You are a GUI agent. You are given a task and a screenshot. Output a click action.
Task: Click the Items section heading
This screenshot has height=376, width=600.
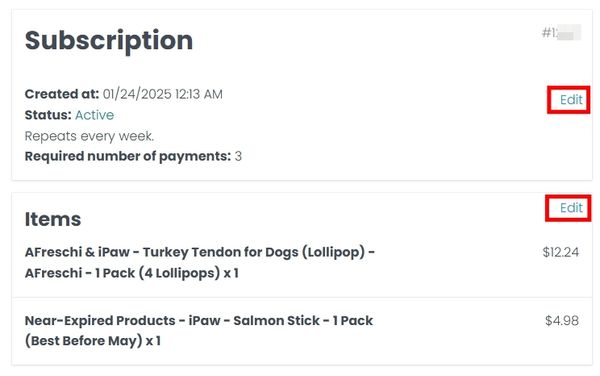53,219
